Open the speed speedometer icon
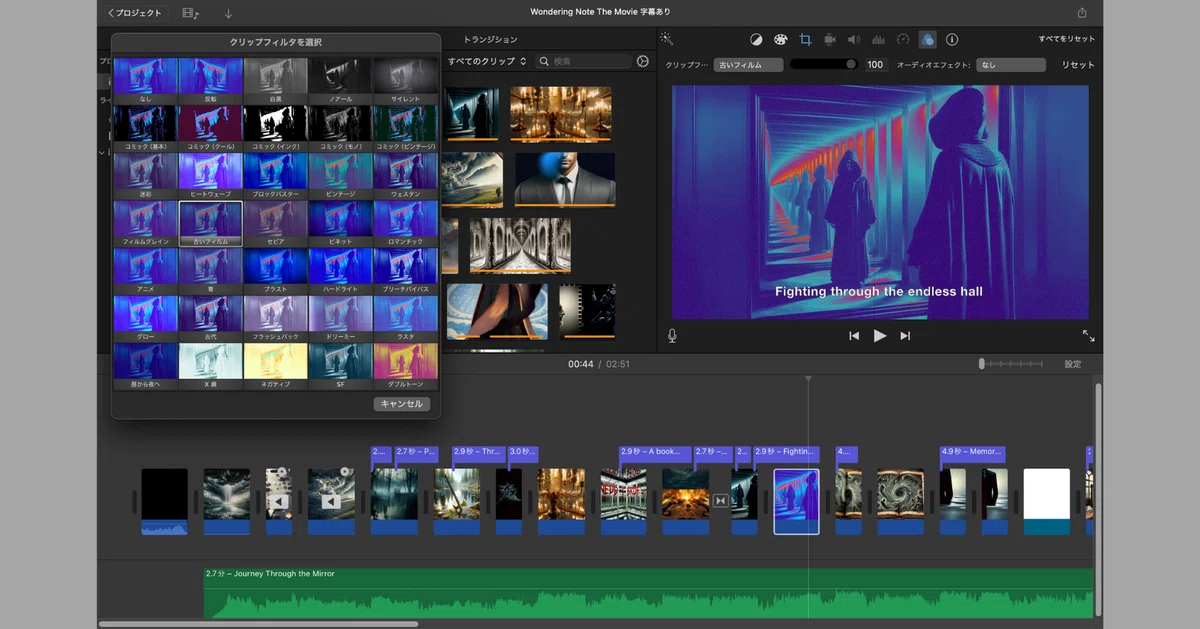The image size is (1200, 629). pyautogui.click(x=903, y=40)
